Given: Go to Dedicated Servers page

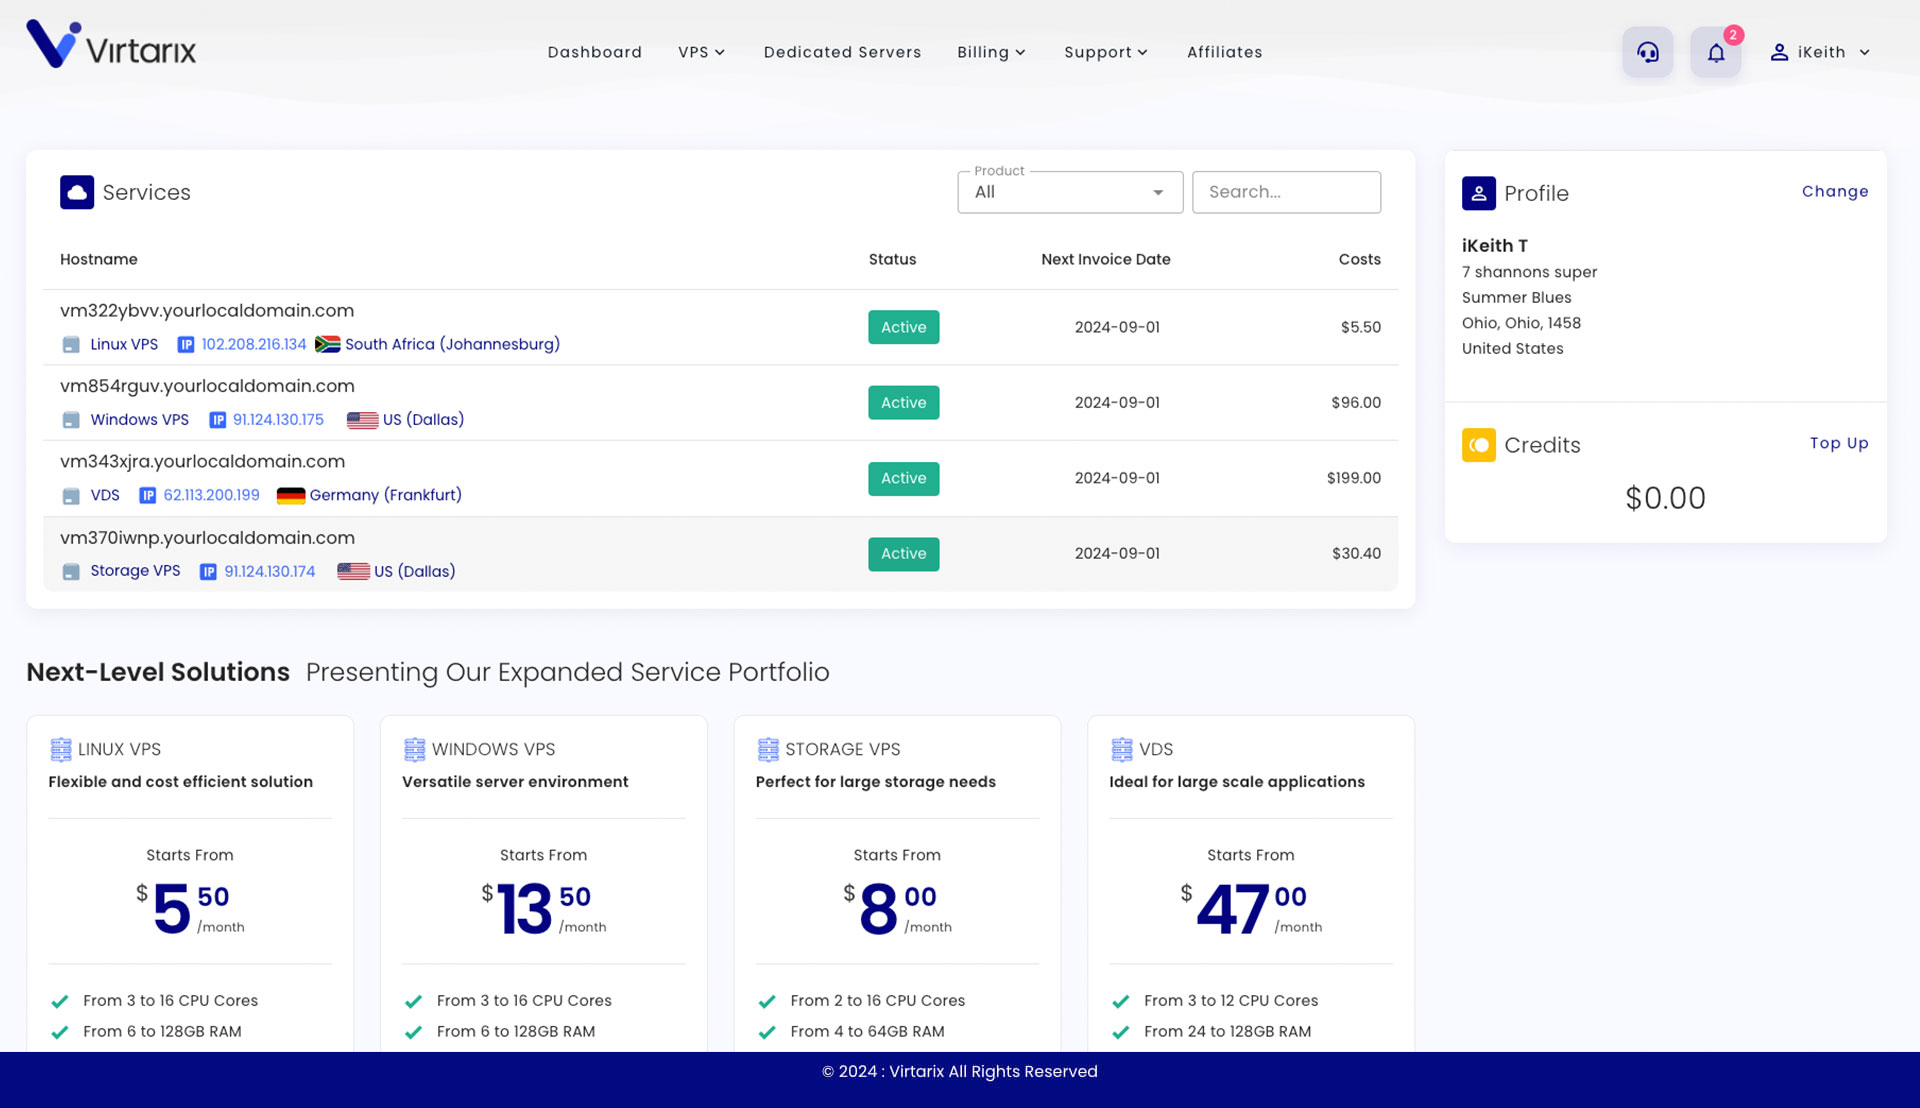Looking at the screenshot, I should (842, 52).
